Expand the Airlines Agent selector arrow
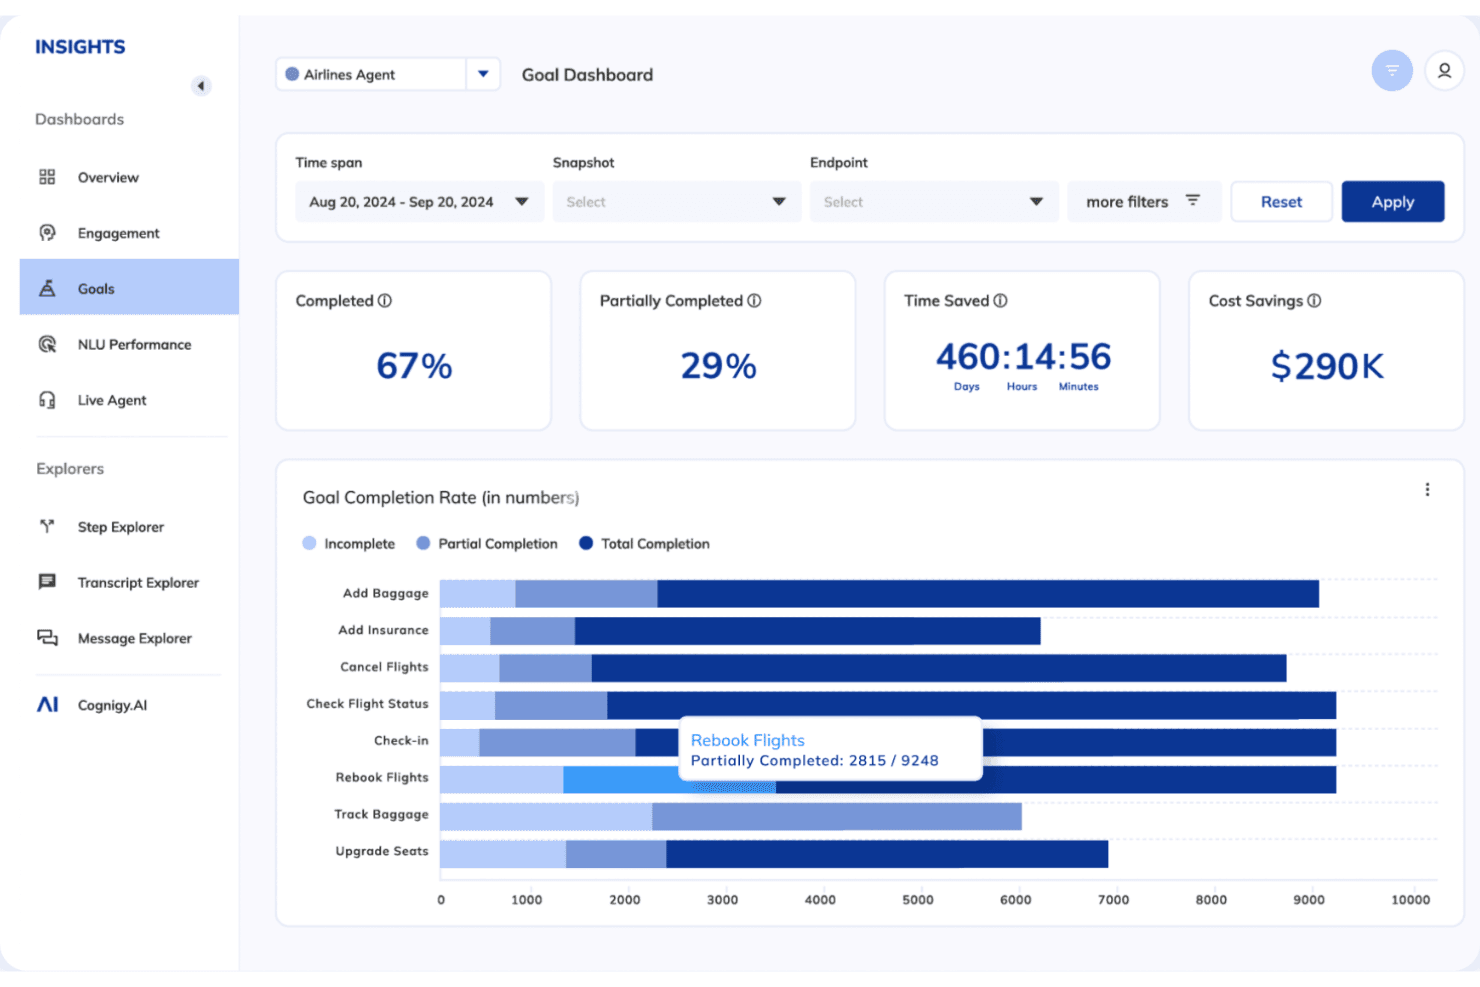 click(x=483, y=74)
